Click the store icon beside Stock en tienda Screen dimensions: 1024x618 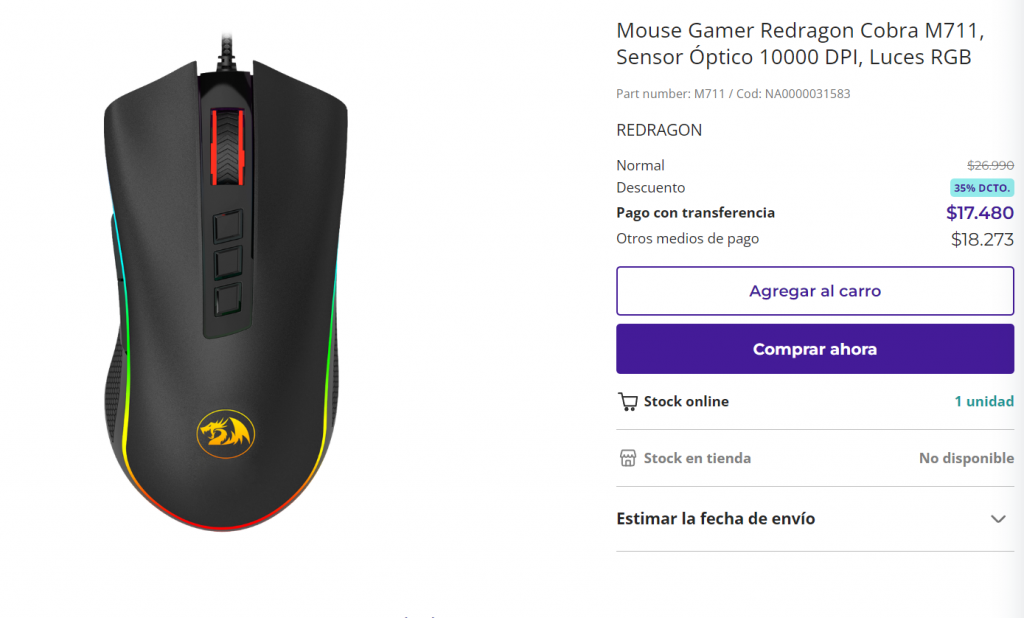(x=628, y=458)
